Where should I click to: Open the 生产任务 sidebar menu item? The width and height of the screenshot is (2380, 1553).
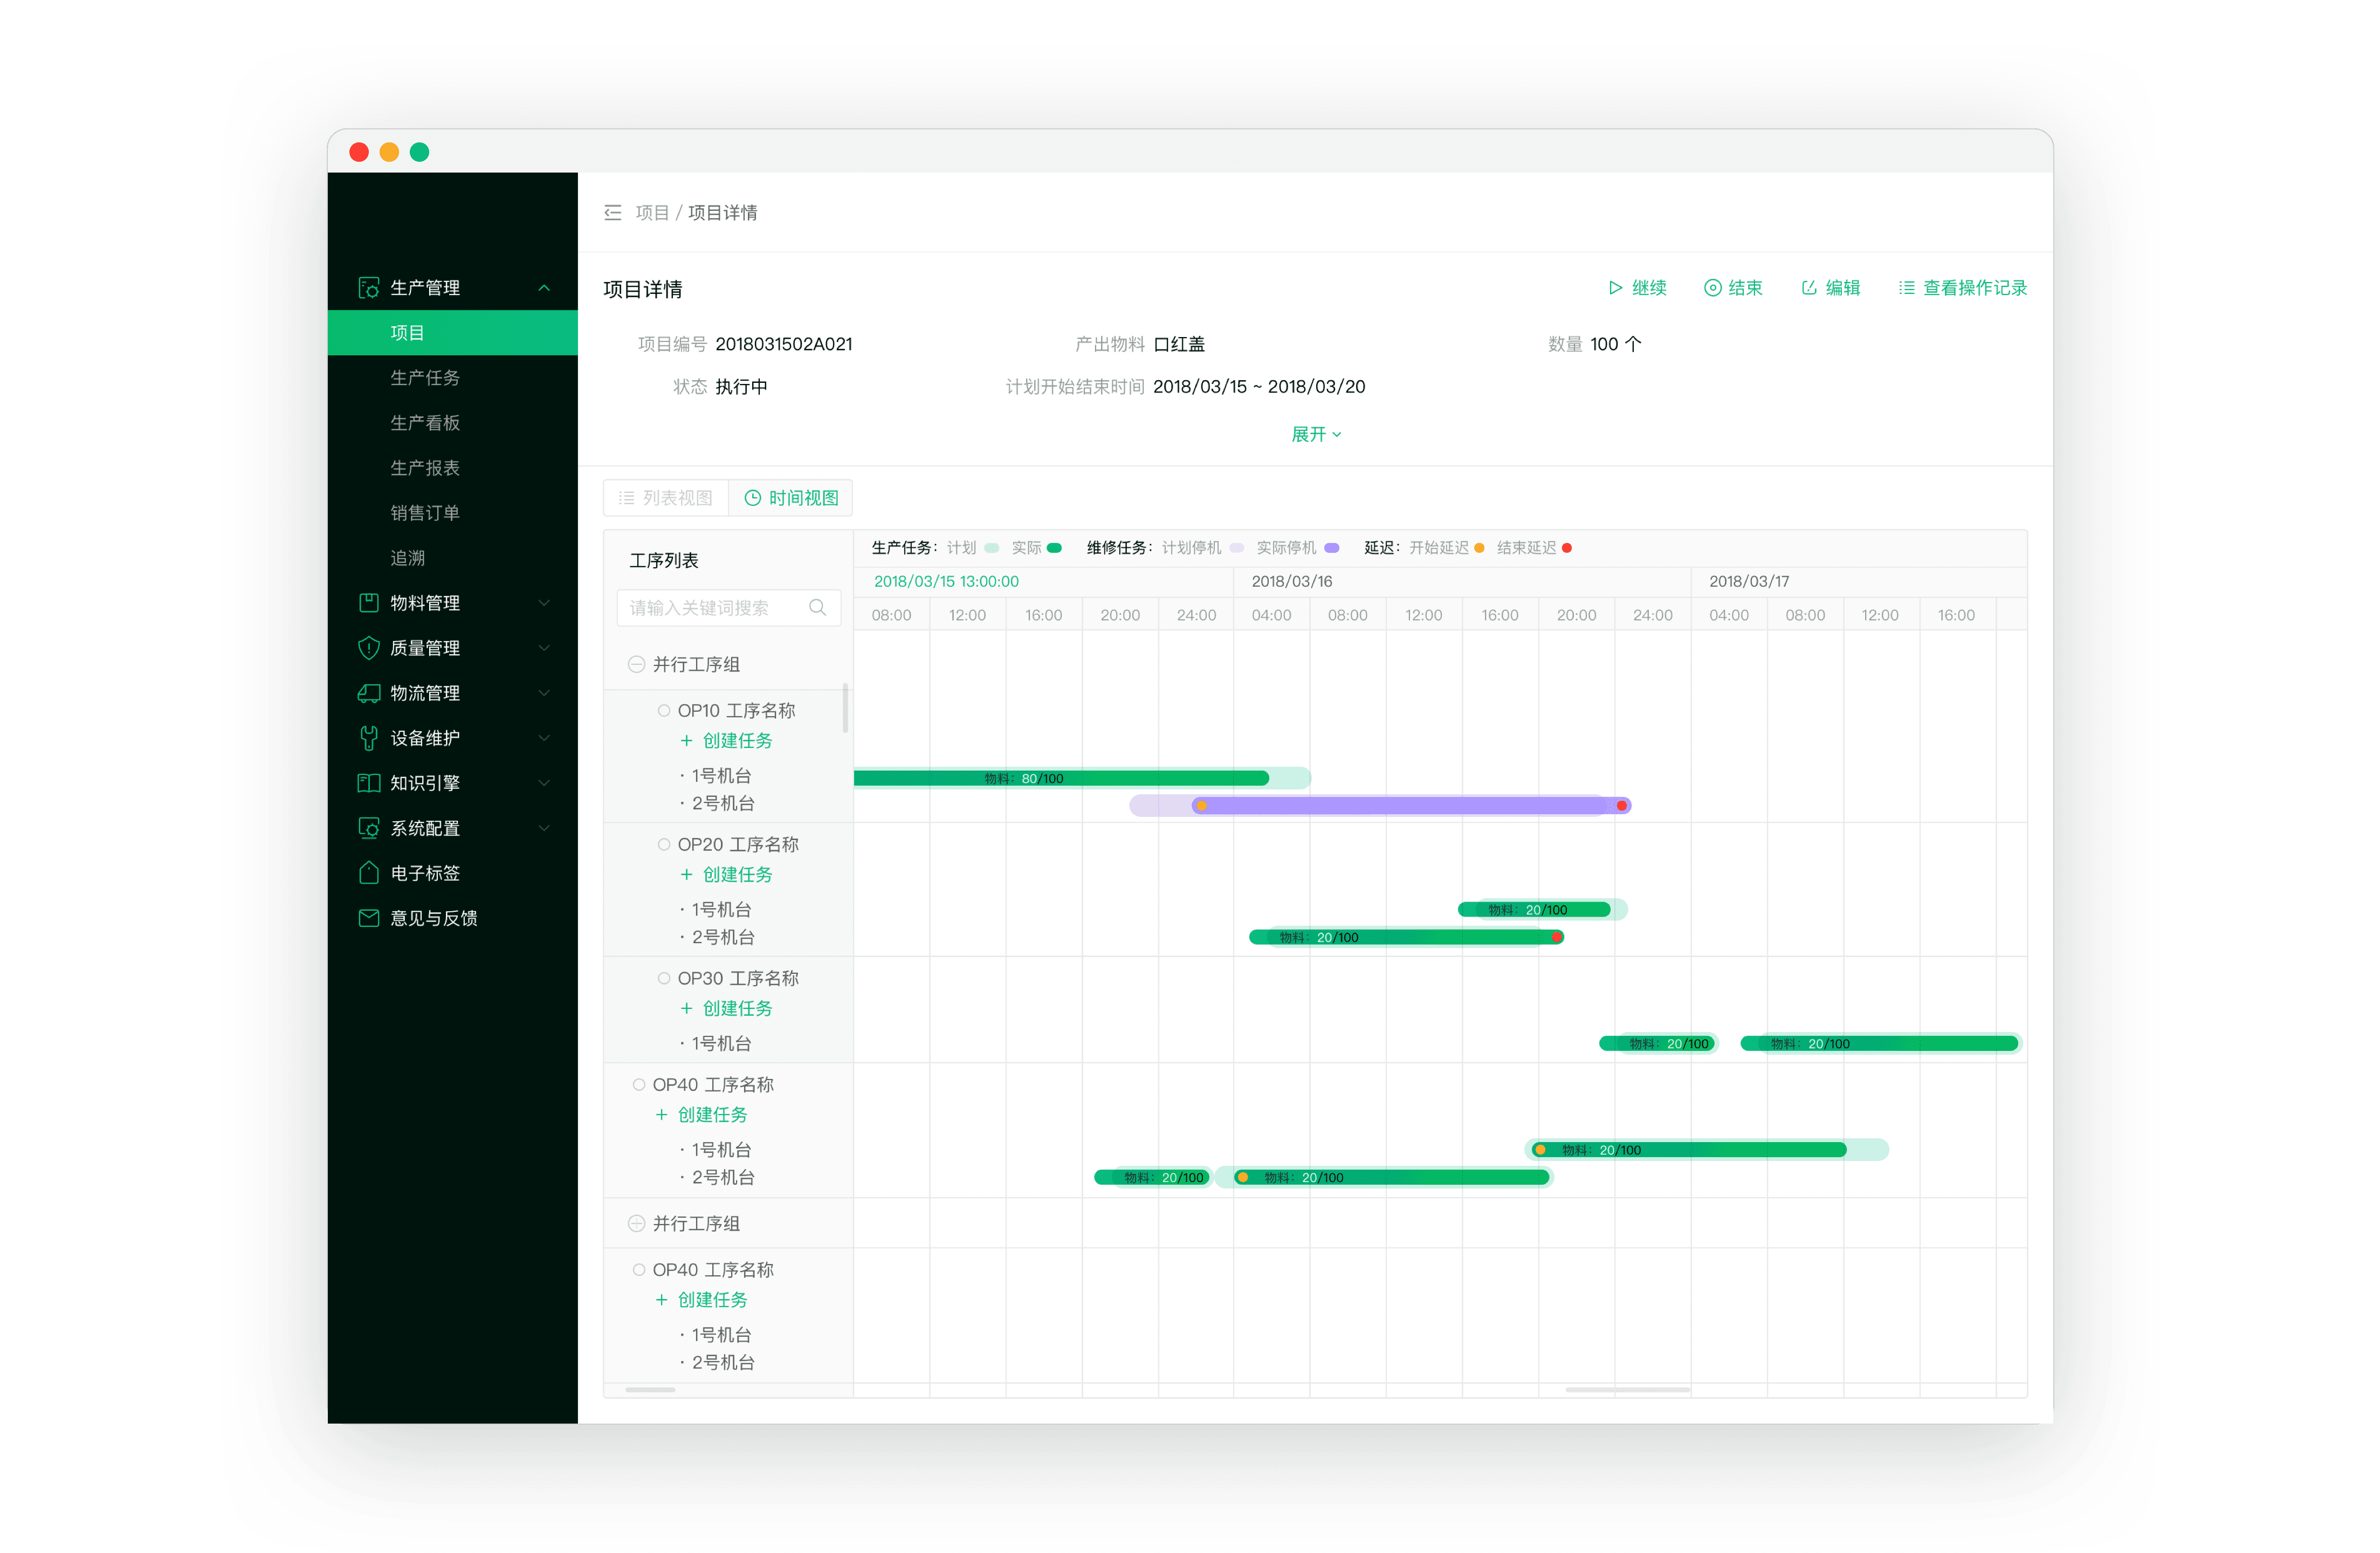(425, 378)
